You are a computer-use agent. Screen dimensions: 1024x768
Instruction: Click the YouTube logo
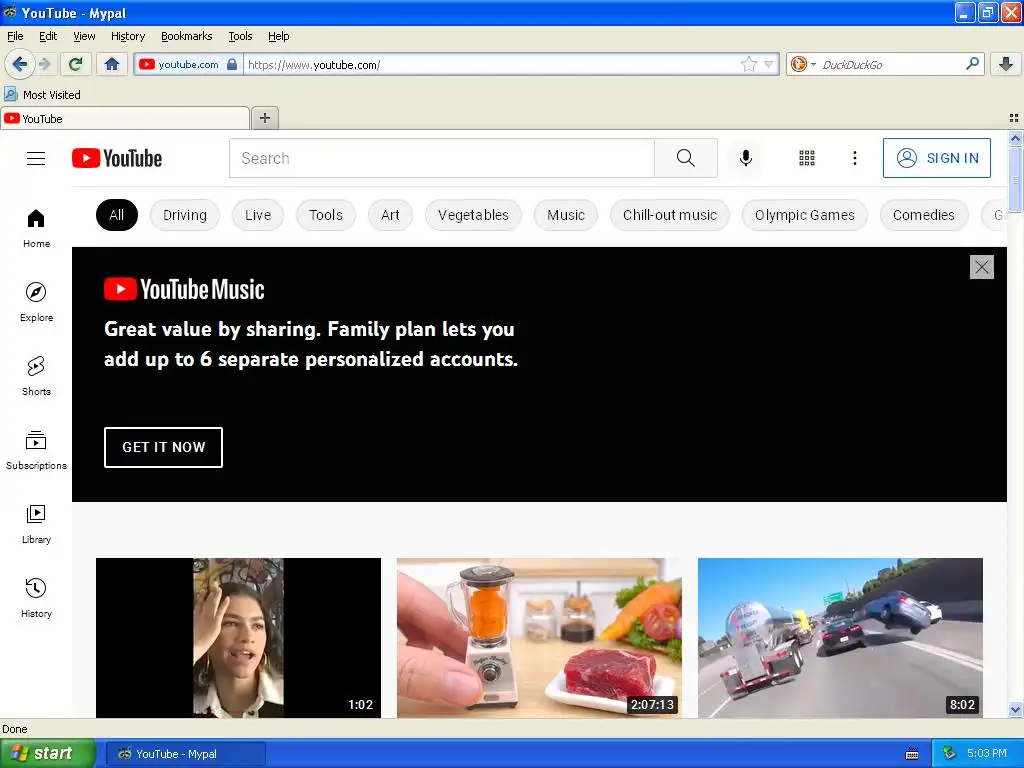[x=117, y=158]
